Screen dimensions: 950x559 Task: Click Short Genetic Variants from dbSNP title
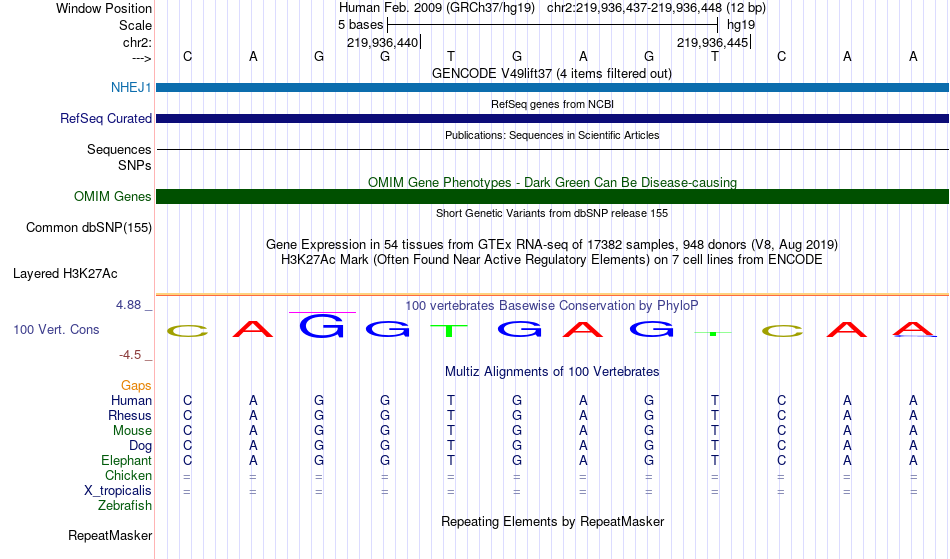552,213
